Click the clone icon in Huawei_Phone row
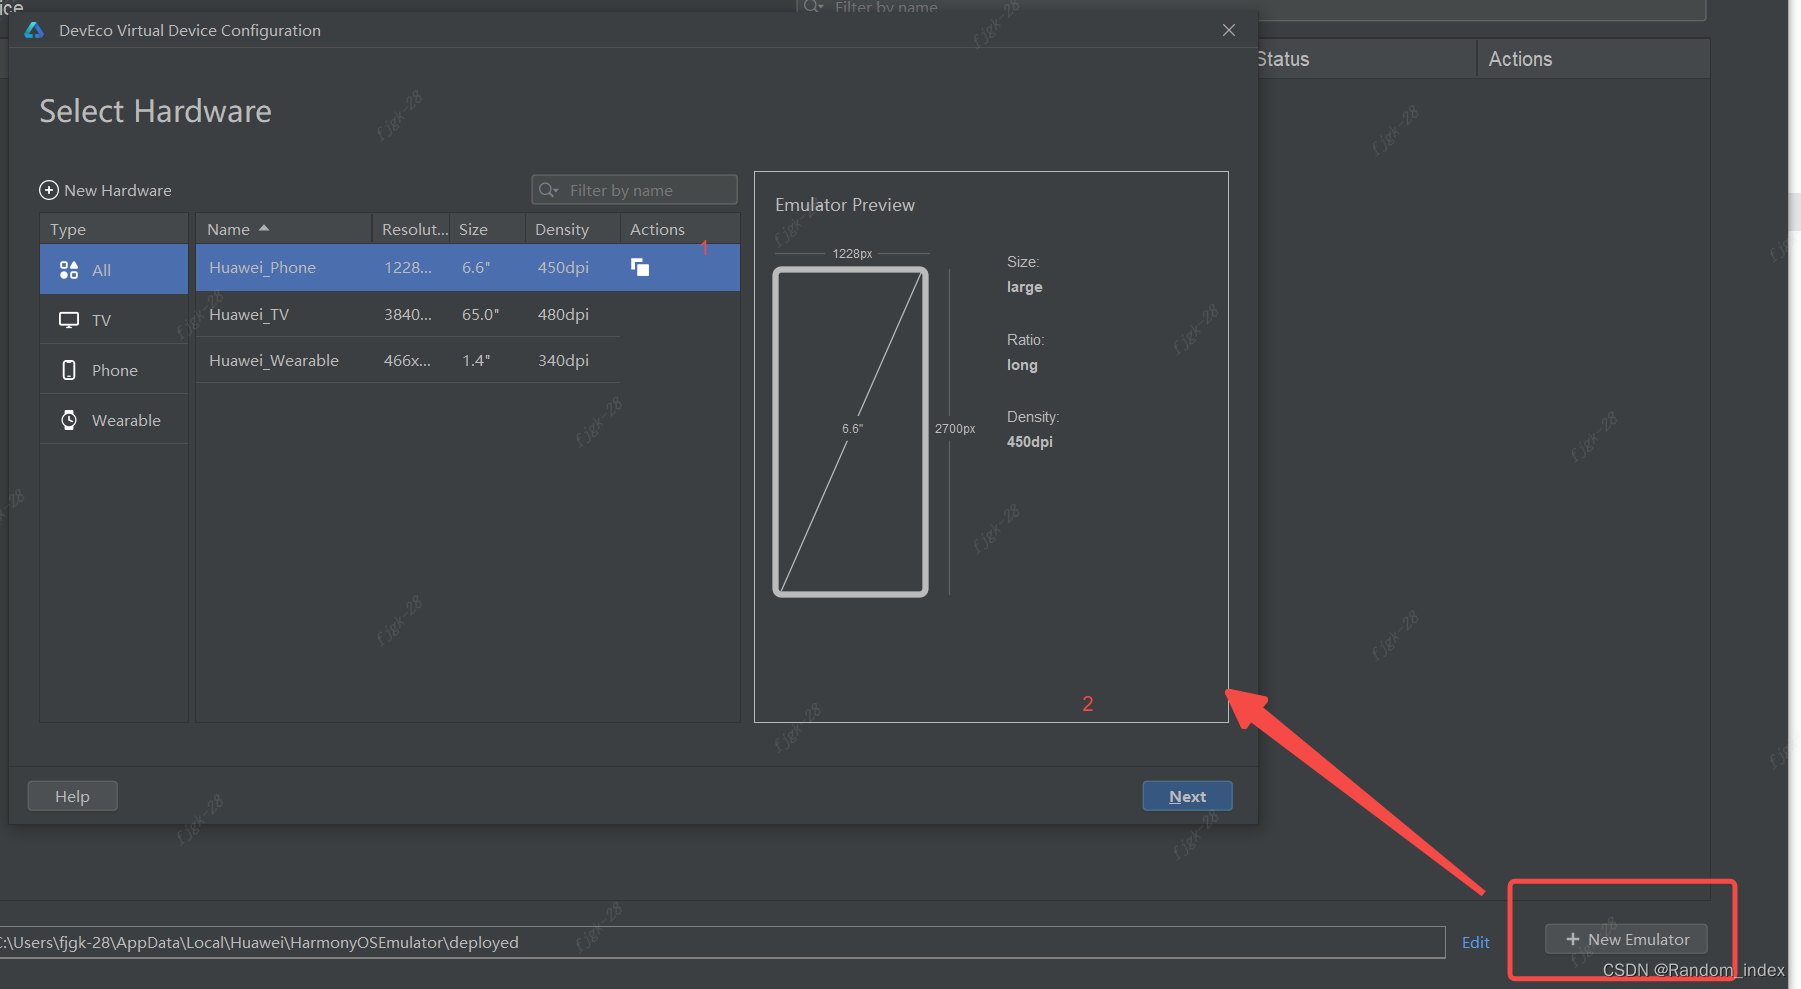 pyautogui.click(x=640, y=267)
